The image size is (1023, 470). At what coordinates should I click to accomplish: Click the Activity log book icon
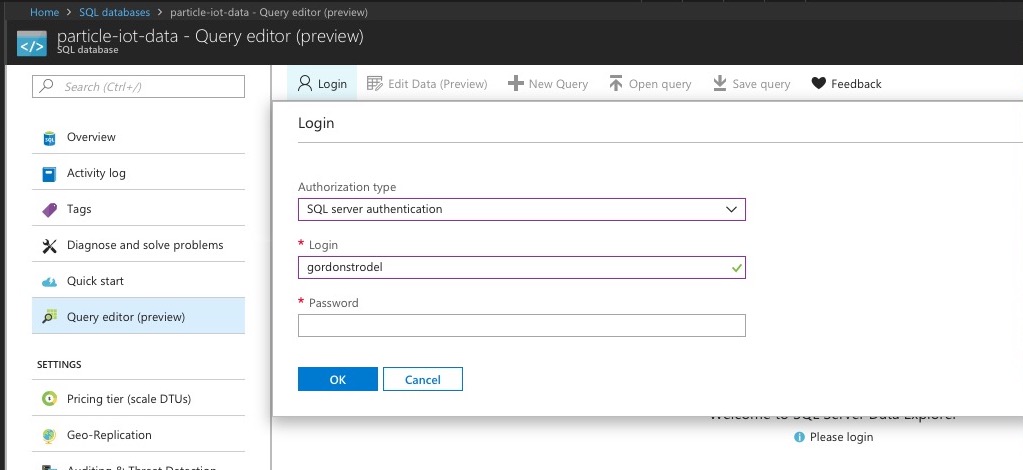49,174
